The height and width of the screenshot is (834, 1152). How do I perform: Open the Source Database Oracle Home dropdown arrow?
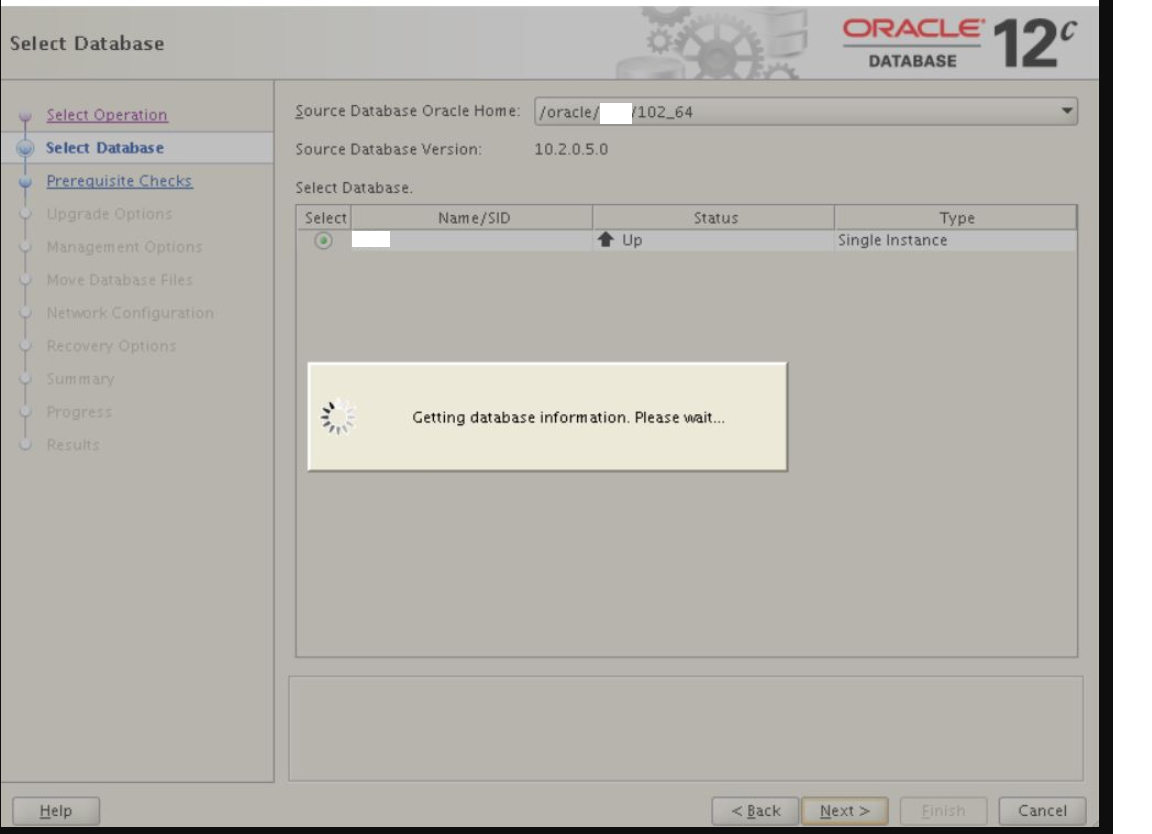click(1066, 112)
